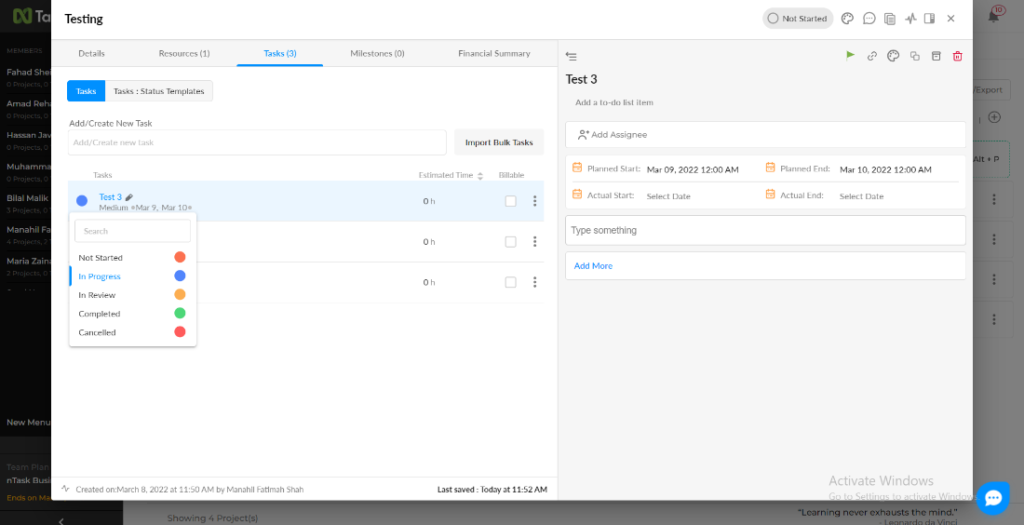This screenshot has width=1024, height=525.
Task: Open project comments chat bubble icon
Action: [x=869, y=18]
